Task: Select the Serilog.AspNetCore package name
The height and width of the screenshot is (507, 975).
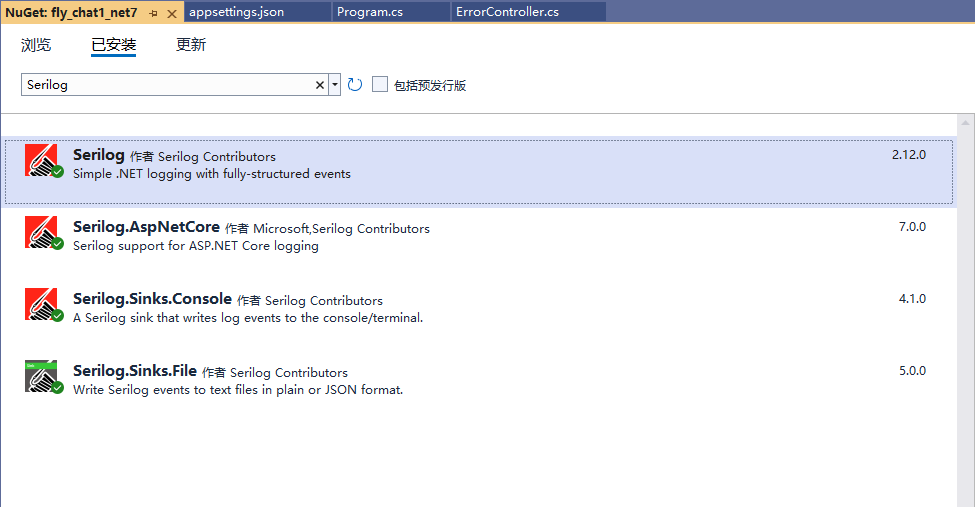Action: pos(146,227)
